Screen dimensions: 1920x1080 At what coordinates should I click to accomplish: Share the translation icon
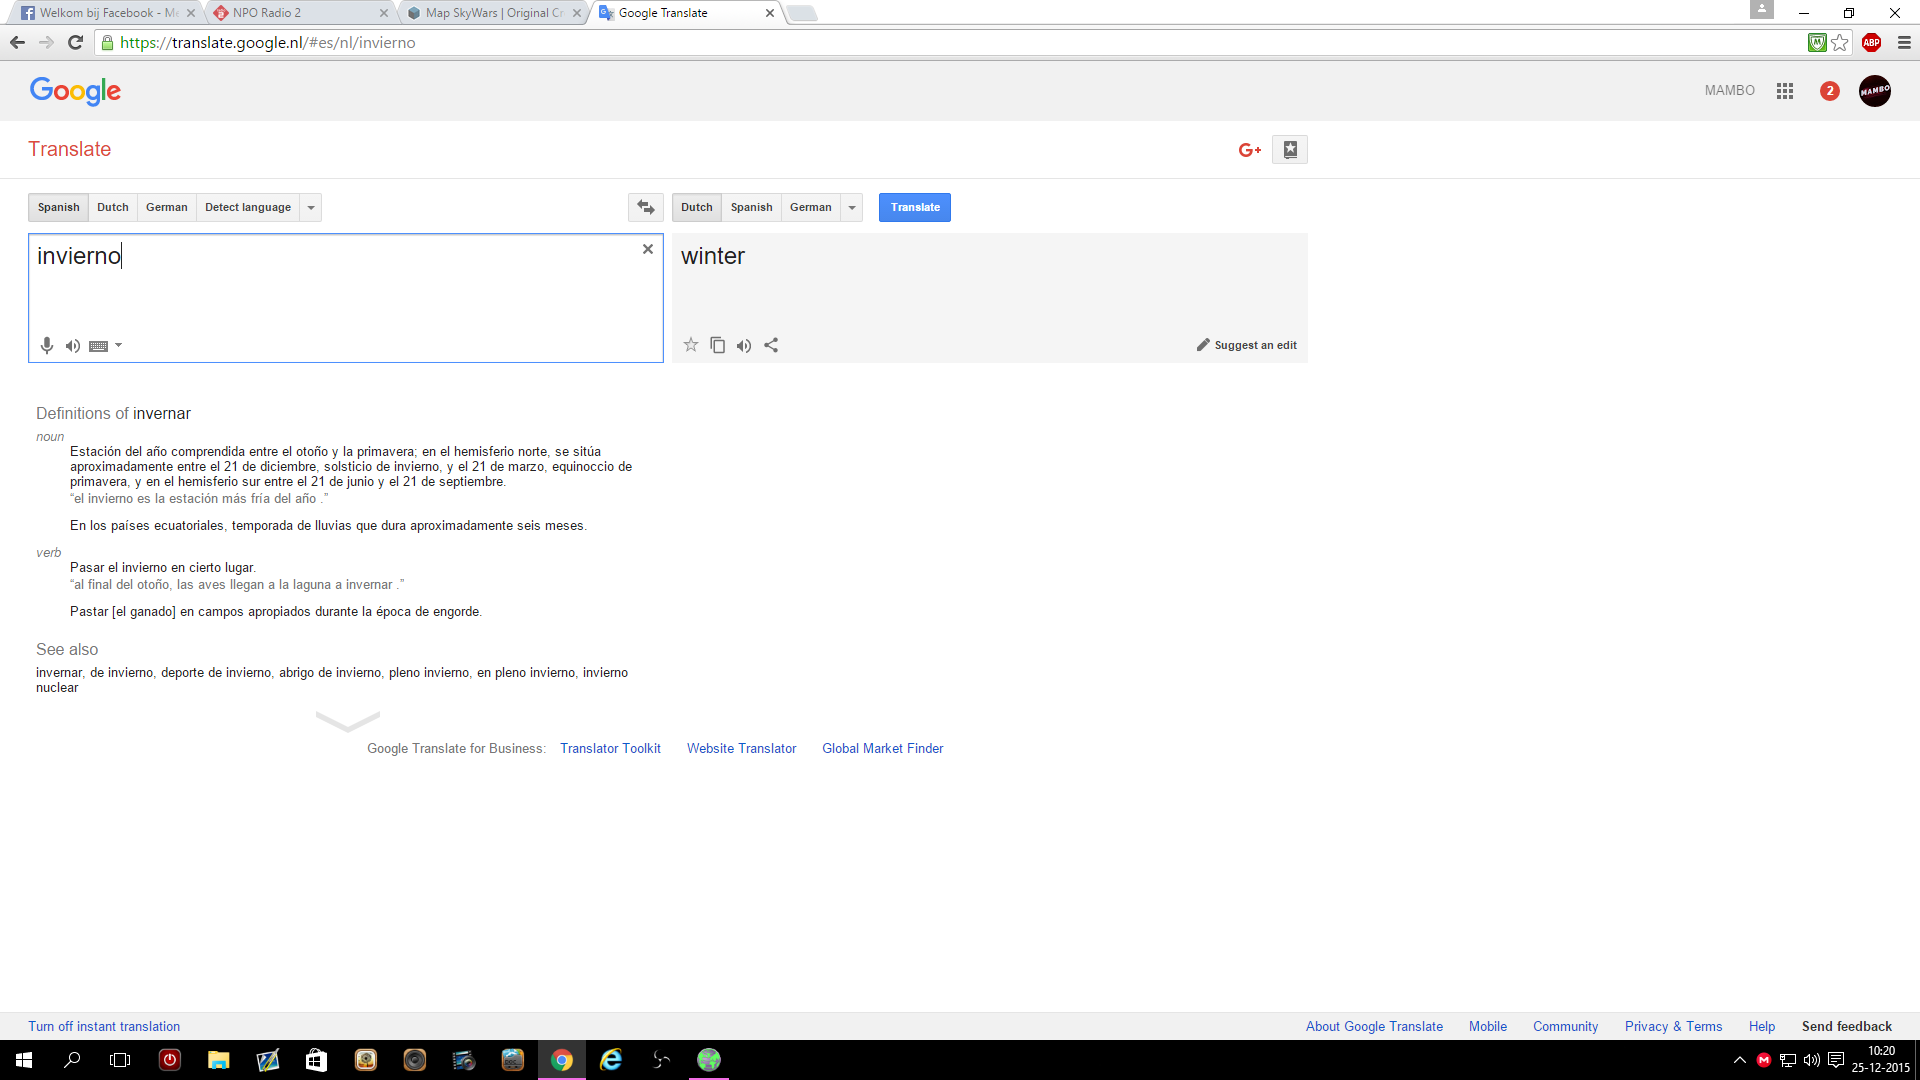tap(771, 345)
